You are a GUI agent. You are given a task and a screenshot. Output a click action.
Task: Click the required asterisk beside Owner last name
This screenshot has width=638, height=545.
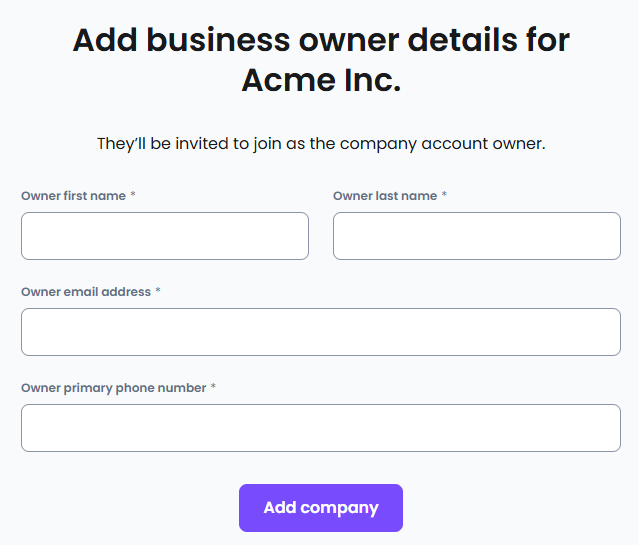pos(444,196)
